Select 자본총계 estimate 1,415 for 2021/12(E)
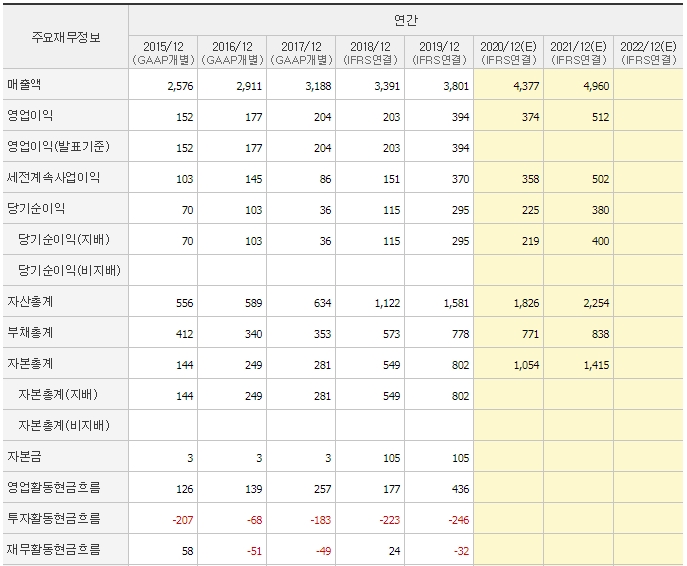This screenshot has height=566, width=687. click(596, 365)
